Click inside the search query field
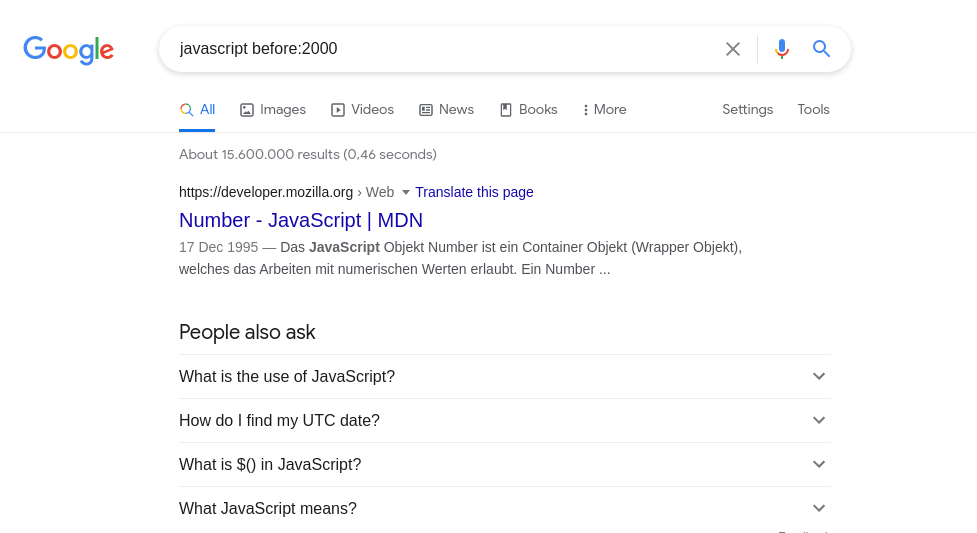The image size is (977, 533). 440,49
